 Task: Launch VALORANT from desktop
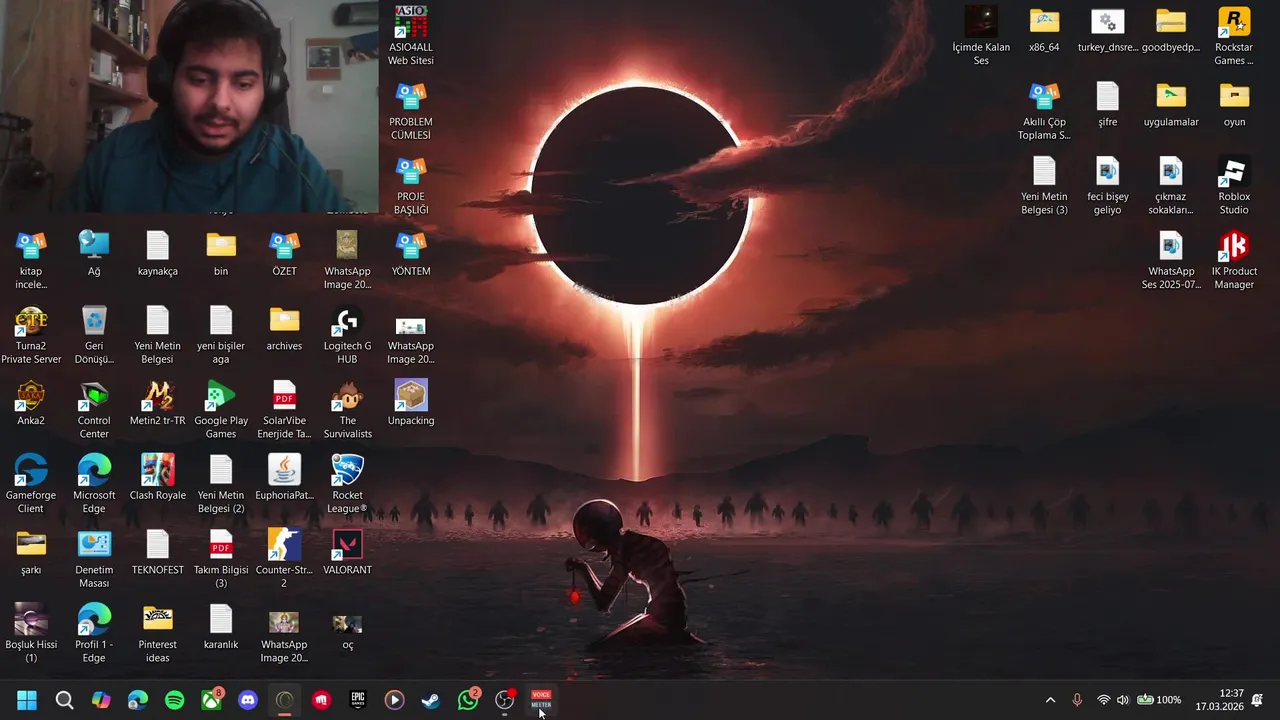coord(347,552)
